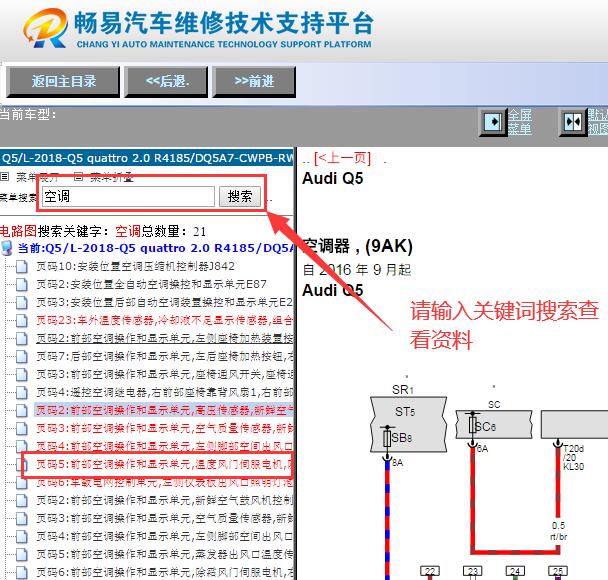Click document icon for 页码2 安装位置 E87 row
608x580 pixels.
click(x=22, y=285)
